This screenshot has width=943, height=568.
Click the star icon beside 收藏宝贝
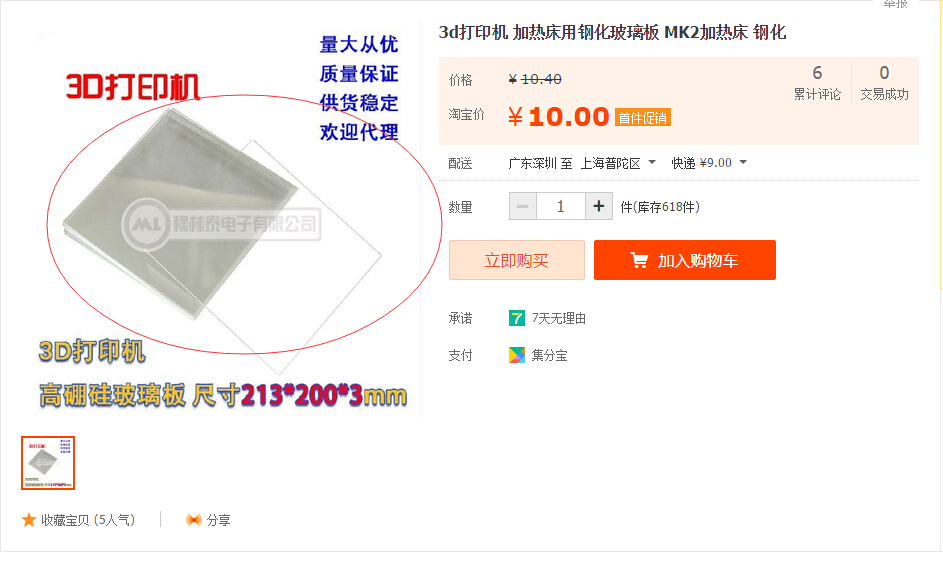28,520
